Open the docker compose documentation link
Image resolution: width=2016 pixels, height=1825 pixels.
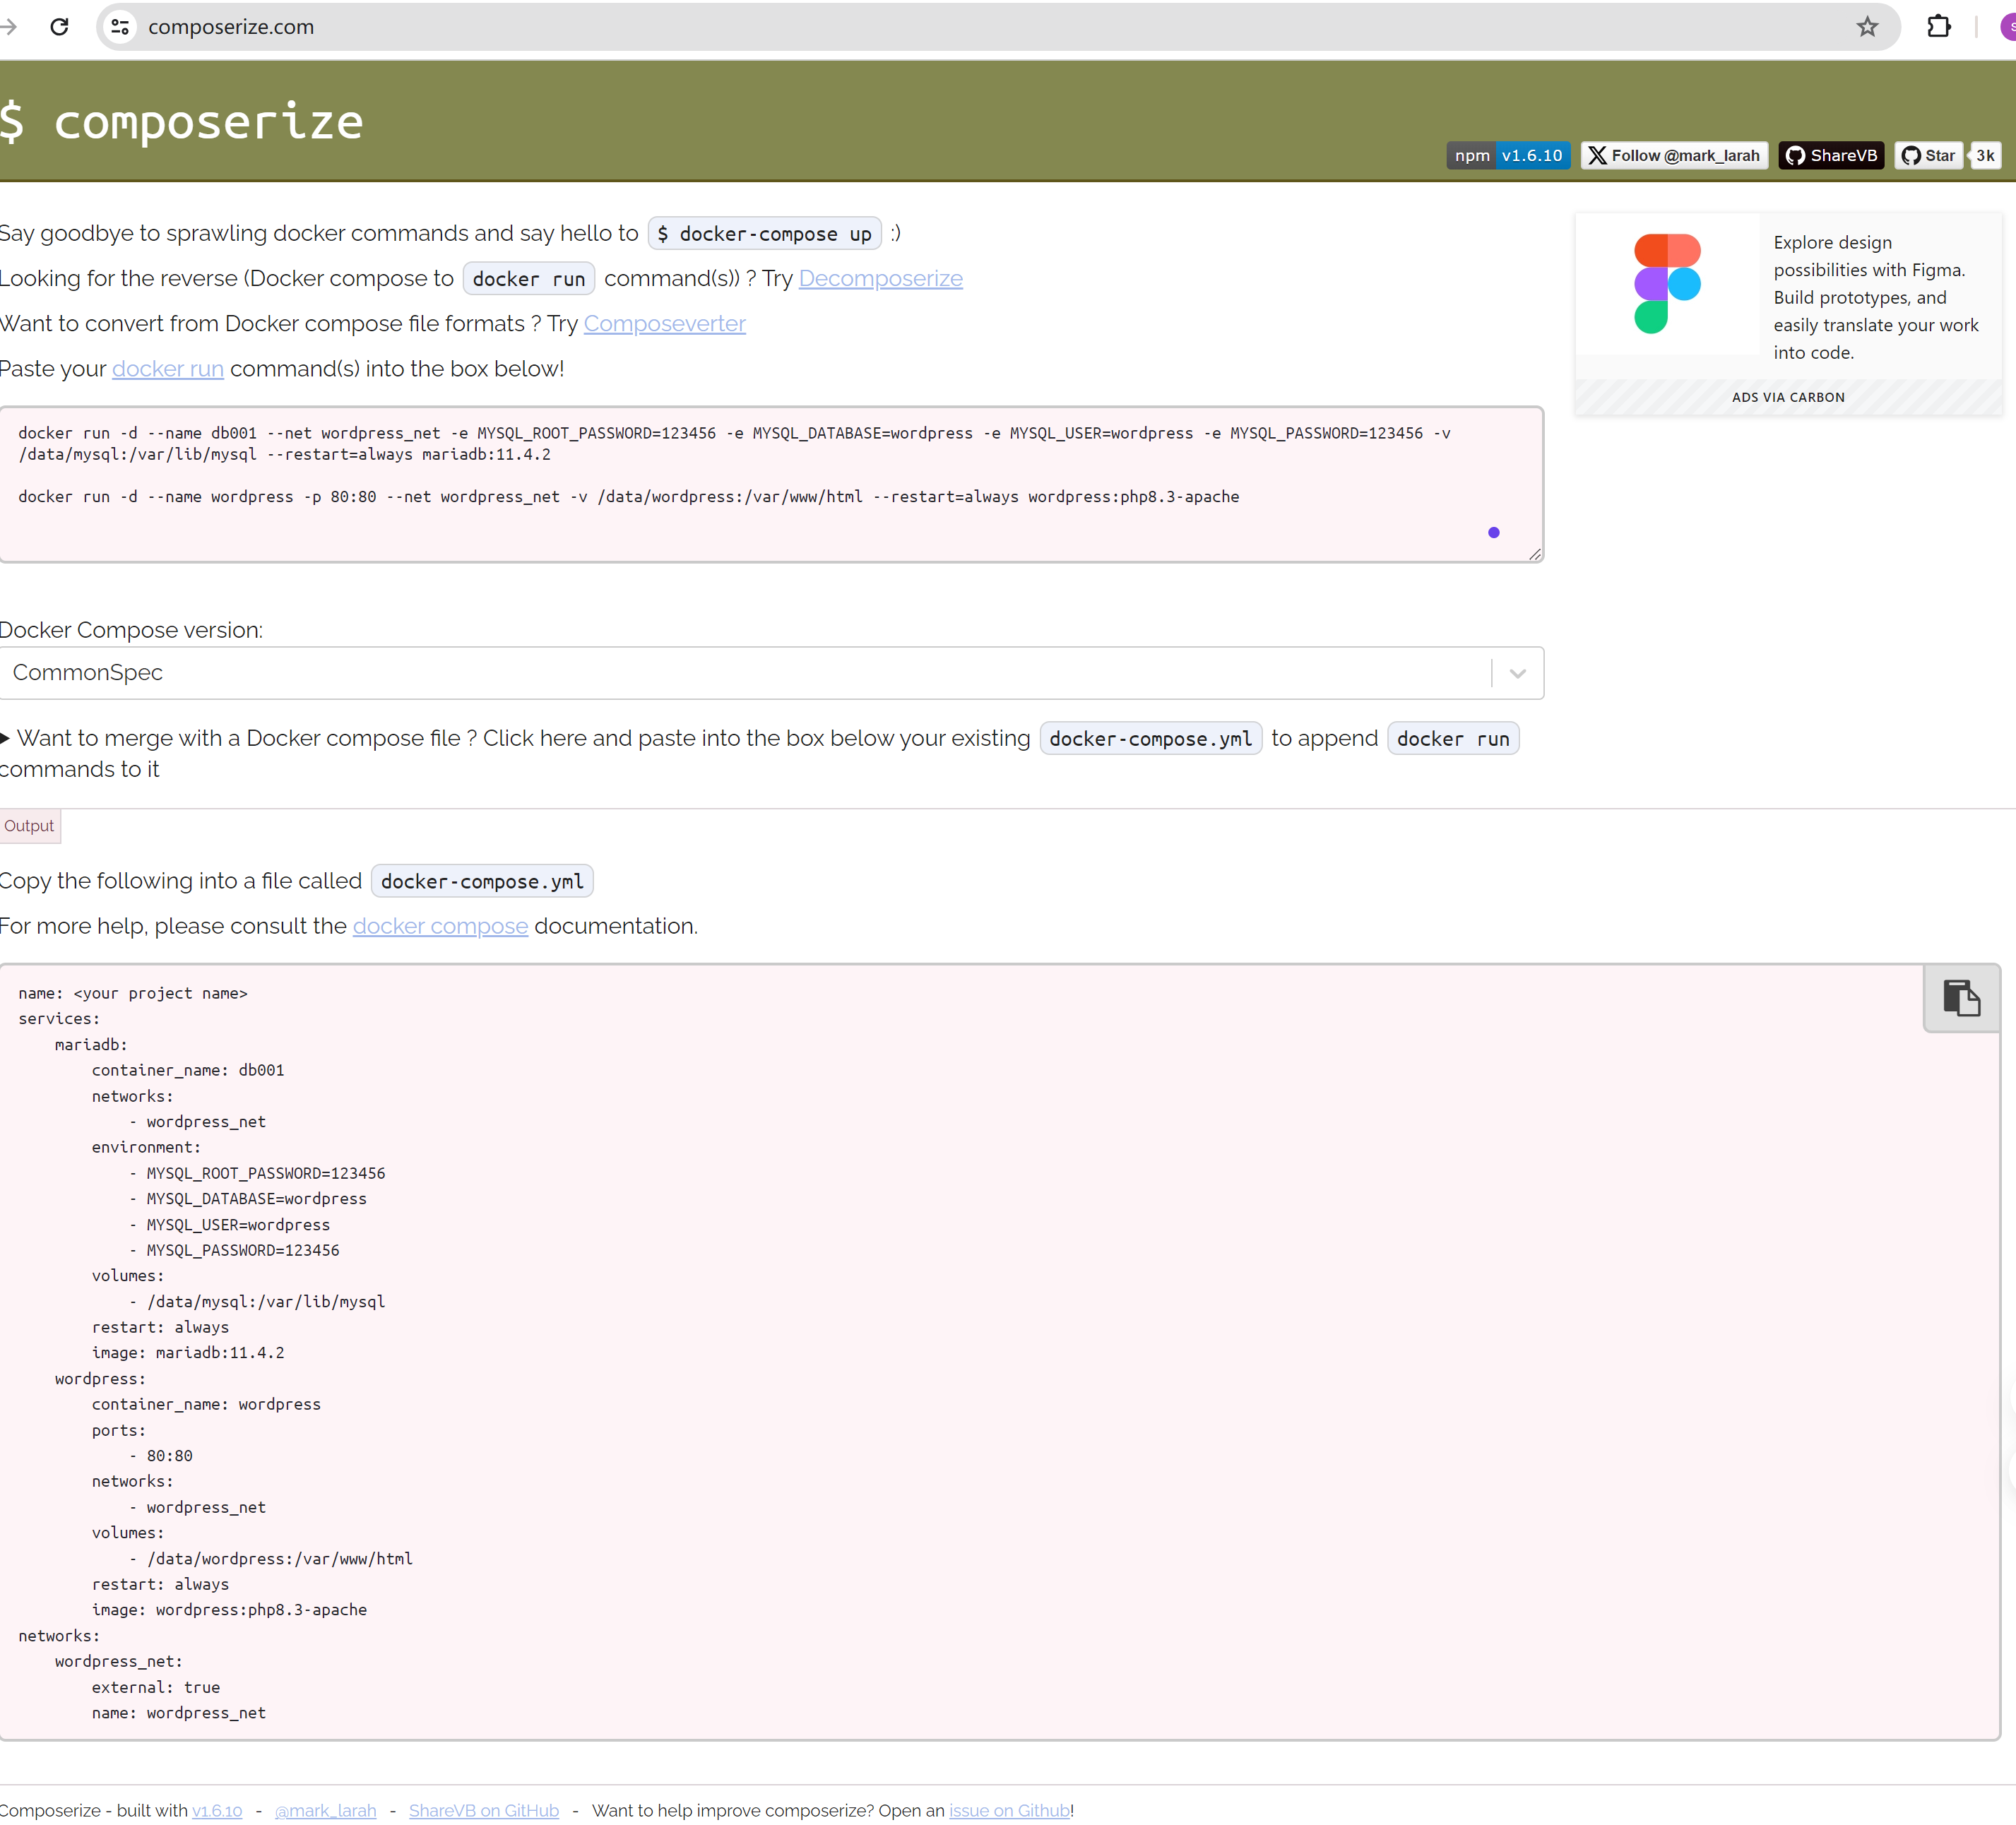coord(440,926)
